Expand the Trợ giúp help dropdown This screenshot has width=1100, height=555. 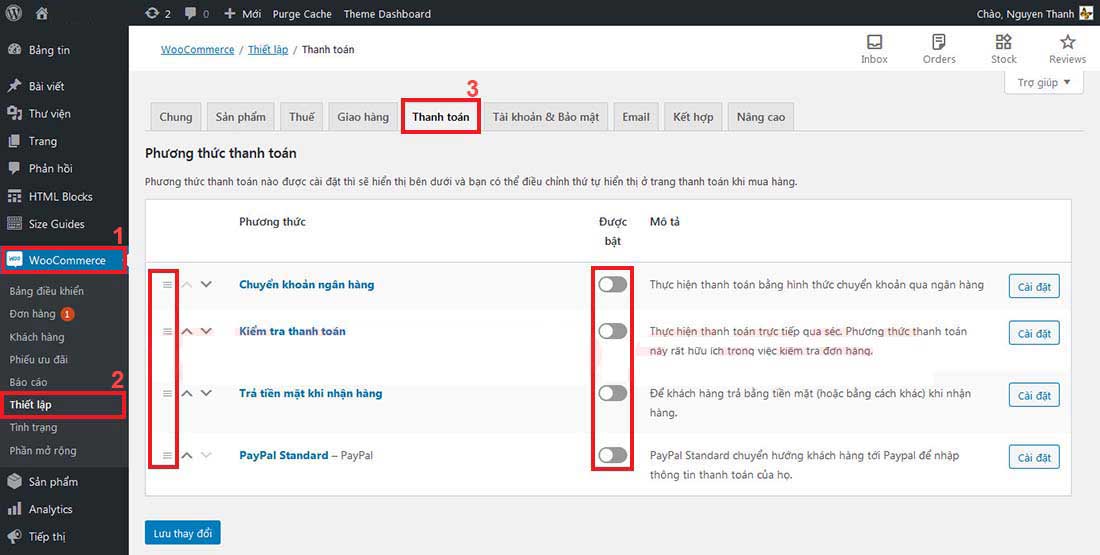point(1043,83)
